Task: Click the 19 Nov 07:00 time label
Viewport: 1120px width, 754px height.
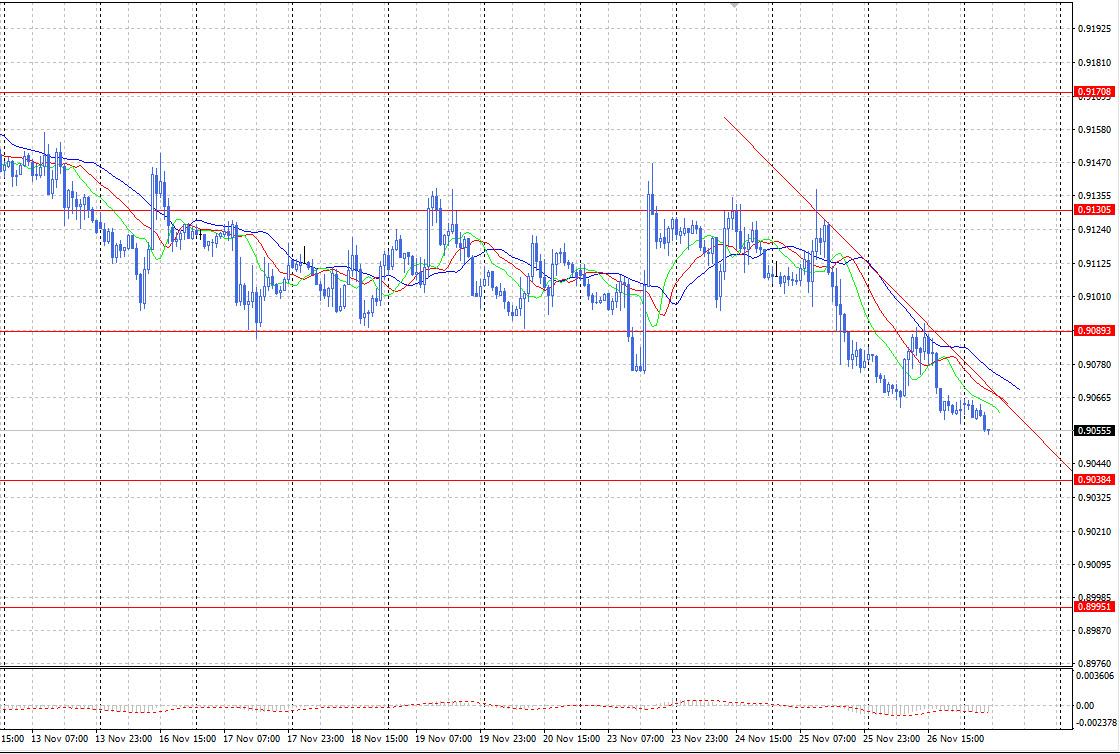Action: [x=444, y=739]
